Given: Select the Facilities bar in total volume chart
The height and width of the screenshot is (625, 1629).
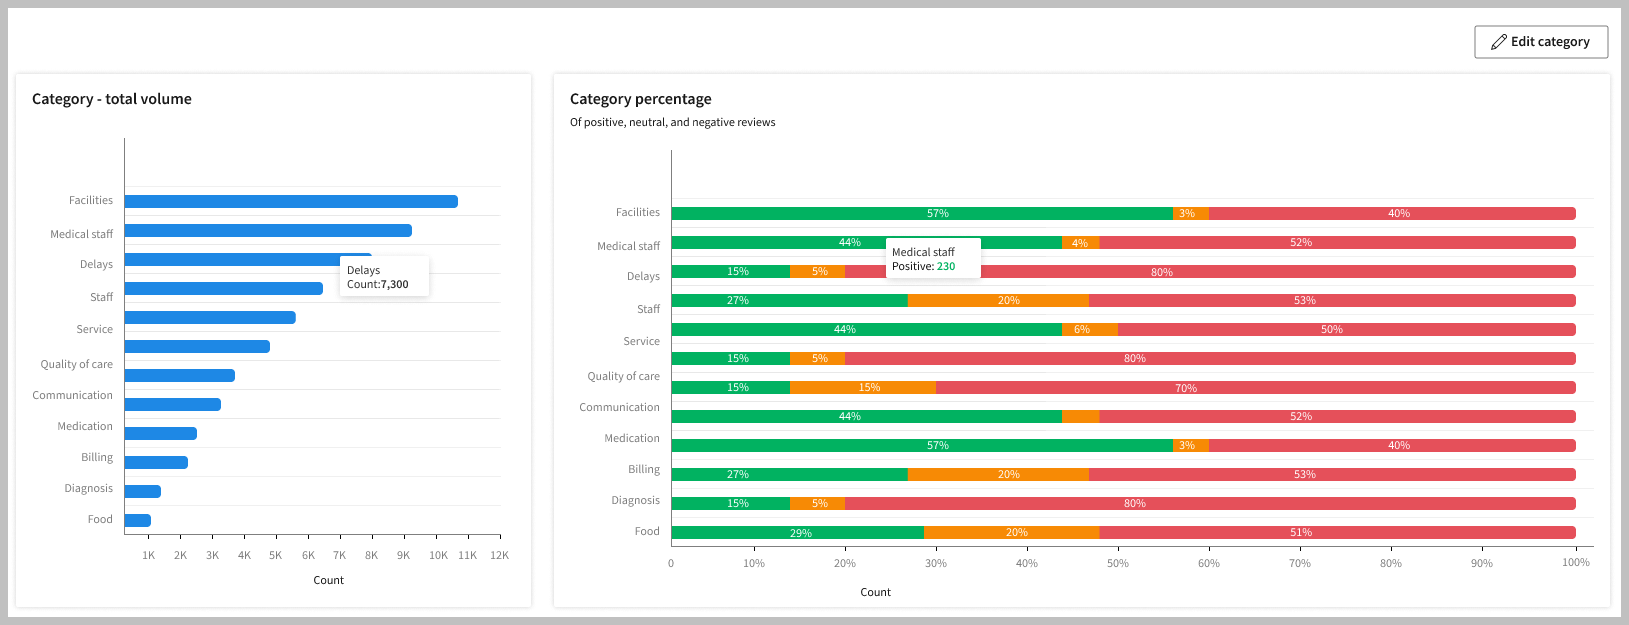Looking at the screenshot, I should 290,202.
